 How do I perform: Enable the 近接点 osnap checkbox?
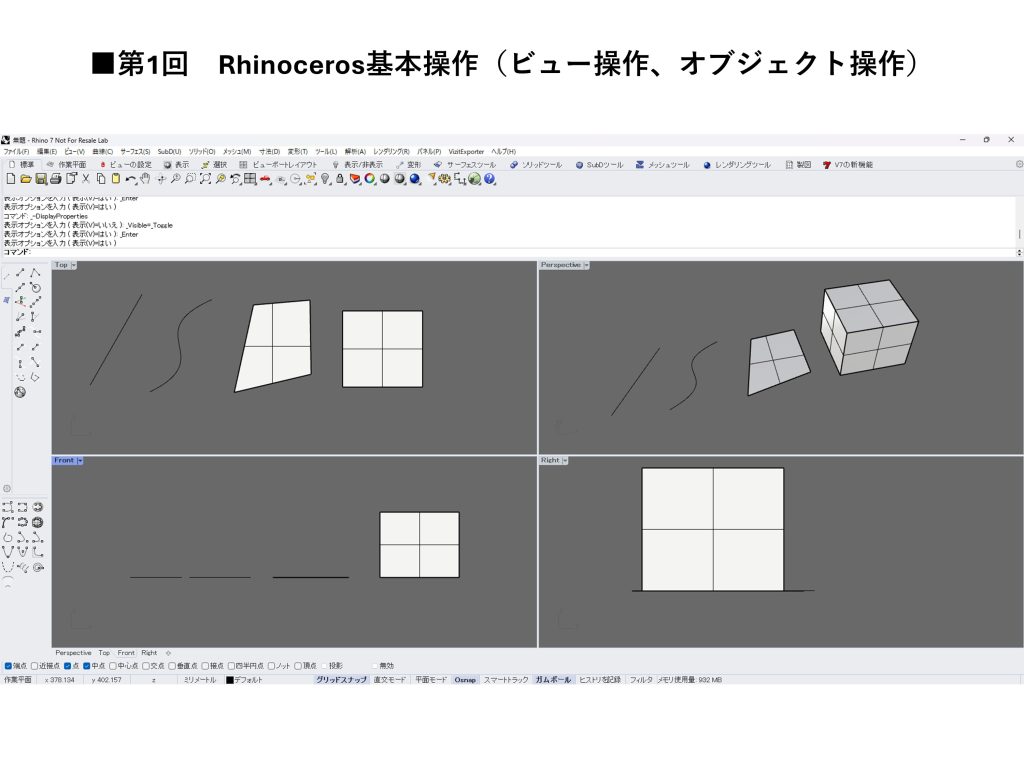(x=35, y=665)
